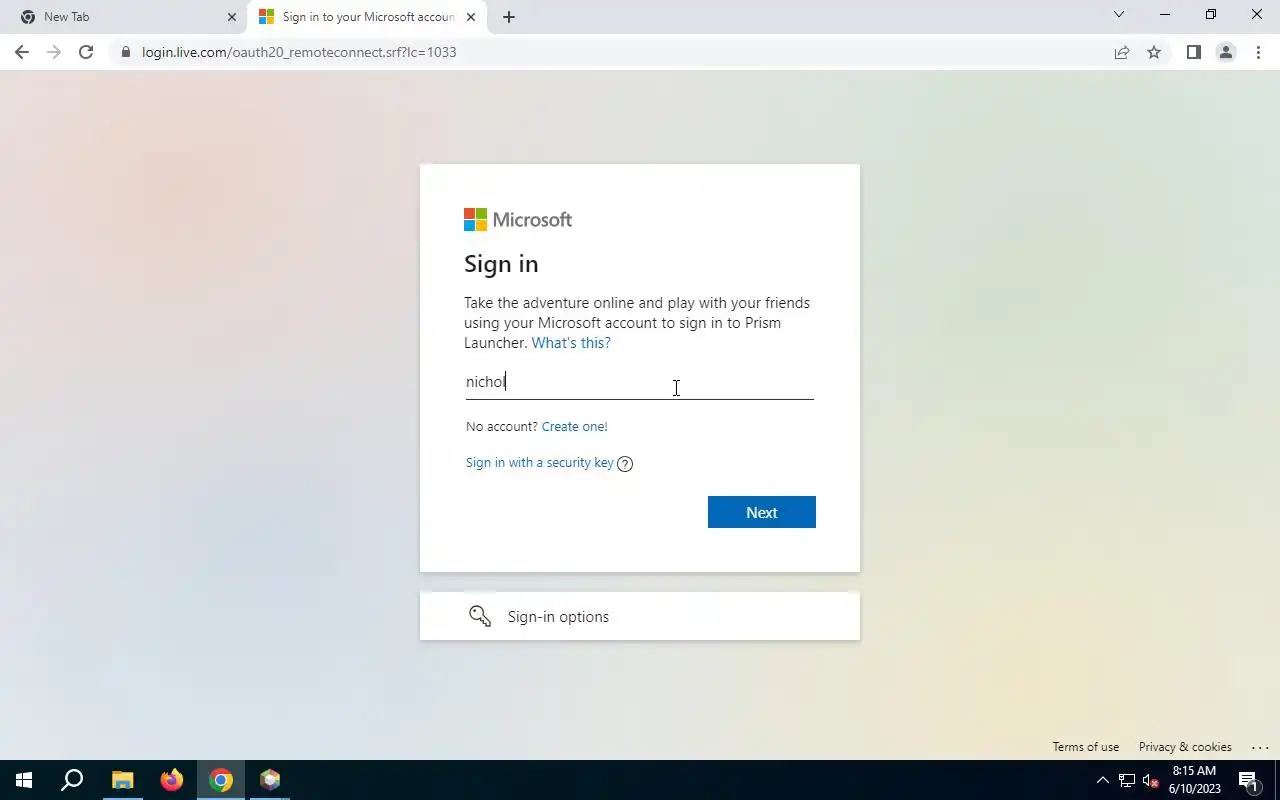View site information via the lock icon
1280x800 pixels.
126,52
